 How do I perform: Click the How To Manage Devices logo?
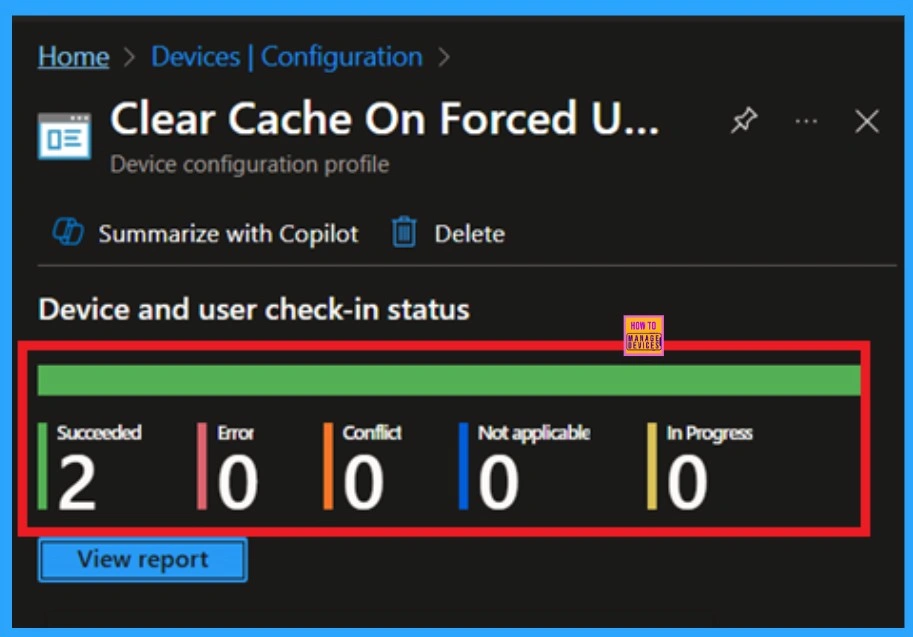(643, 336)
